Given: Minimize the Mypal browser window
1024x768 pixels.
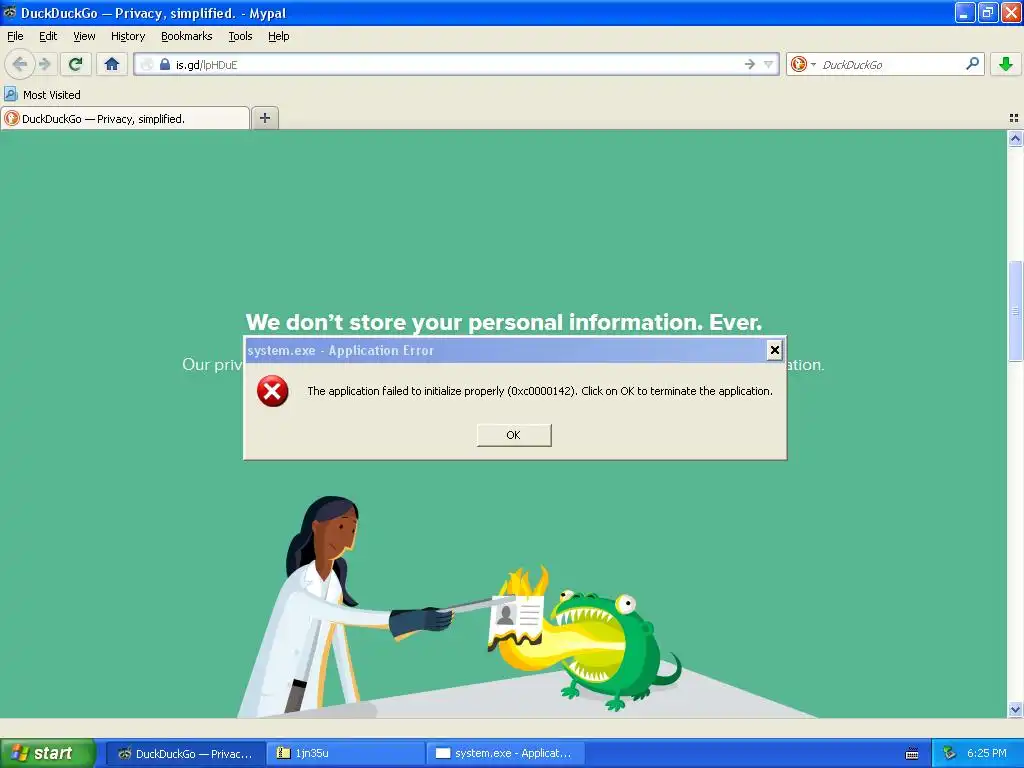Looking at the screenshot, I should tap(965, 12).
